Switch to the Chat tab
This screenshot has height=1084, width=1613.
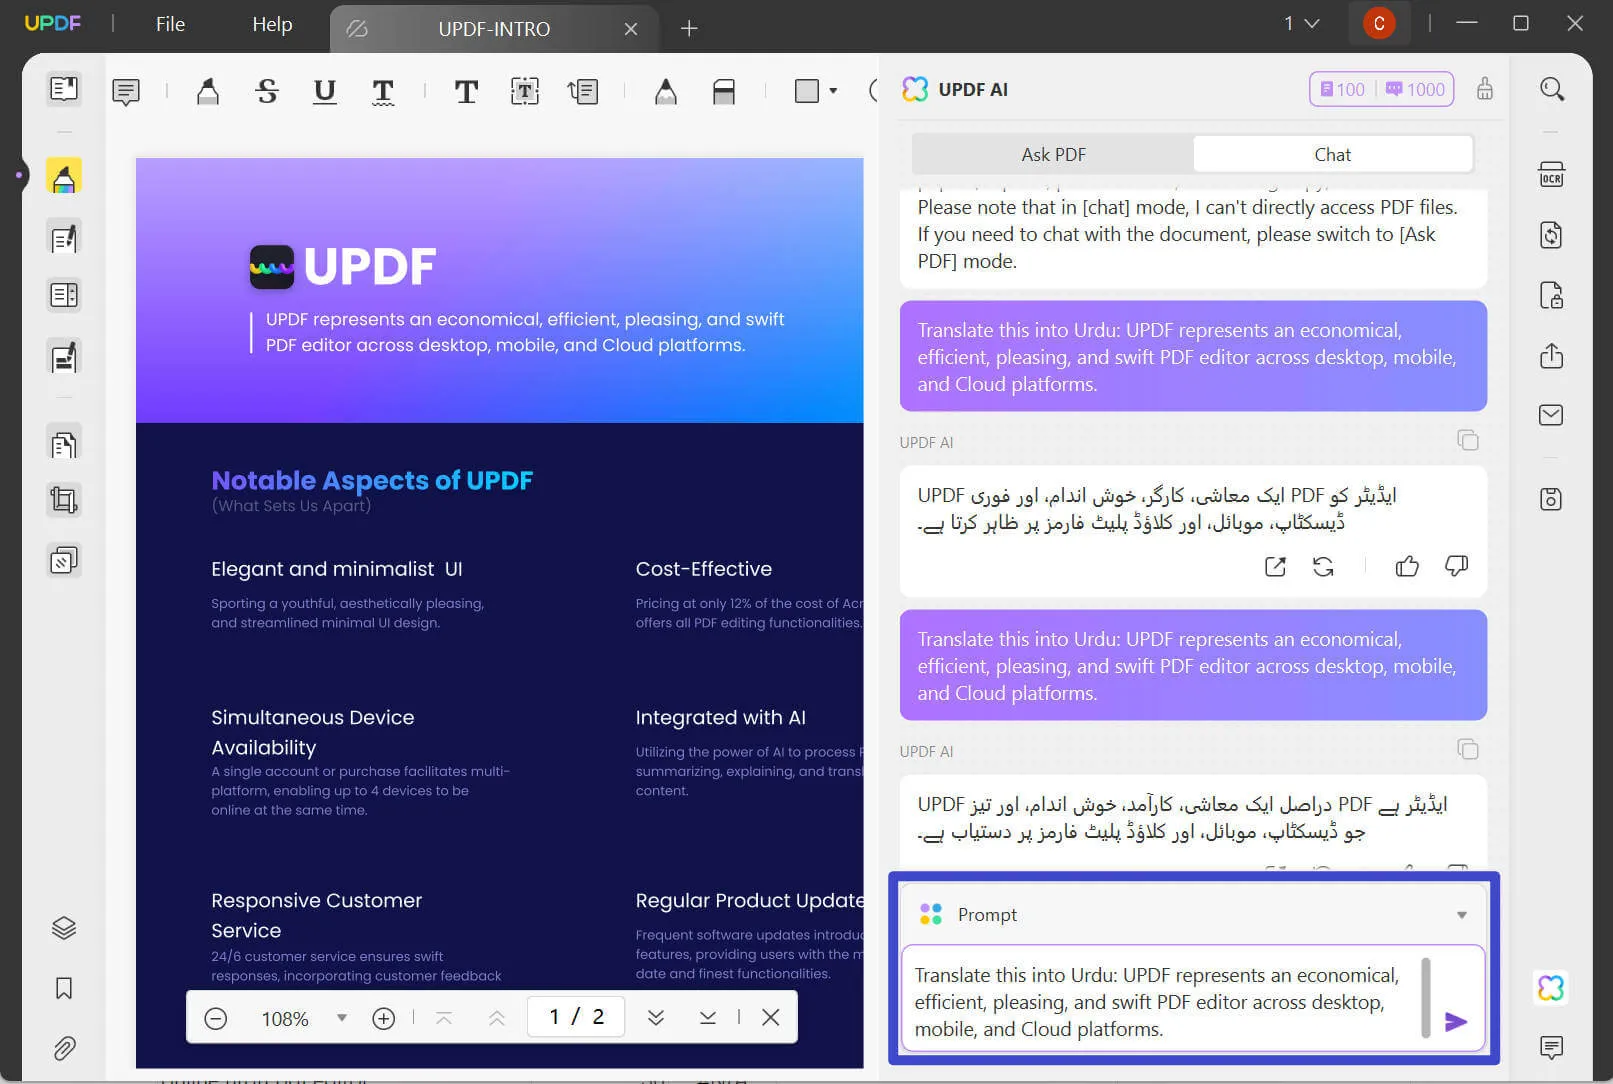pos(1332,154)
